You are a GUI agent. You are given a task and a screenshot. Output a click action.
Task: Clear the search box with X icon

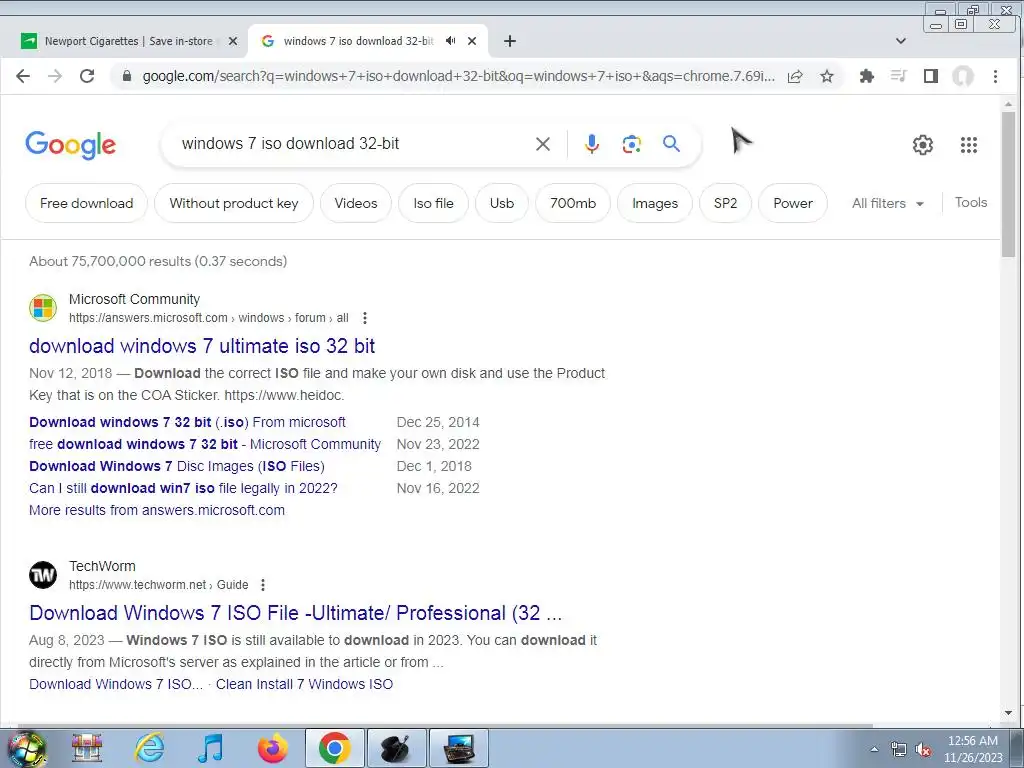[543, 144]
